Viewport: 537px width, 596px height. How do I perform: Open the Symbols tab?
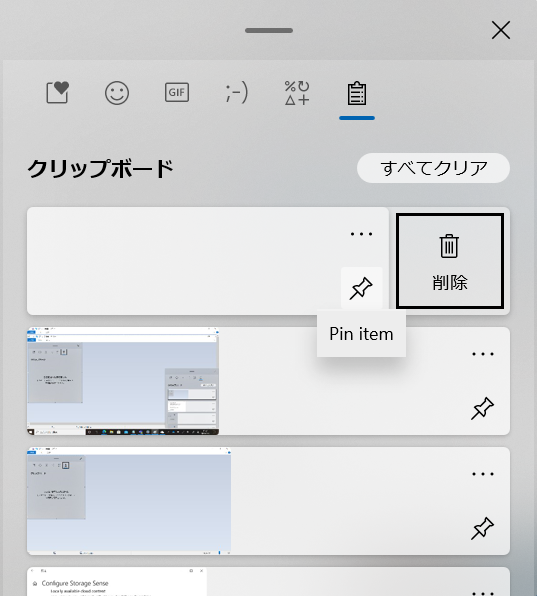coord(297,93)
